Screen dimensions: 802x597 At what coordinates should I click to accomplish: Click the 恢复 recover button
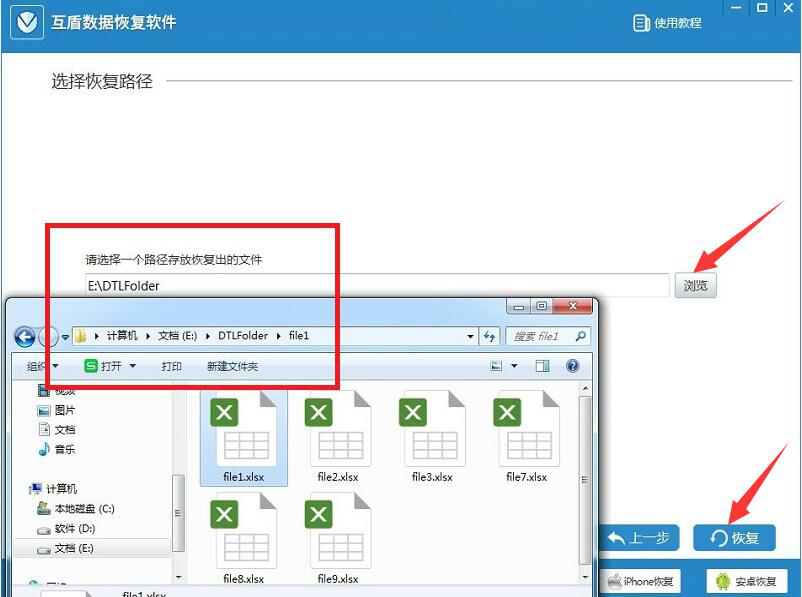[x=734, y=538]
